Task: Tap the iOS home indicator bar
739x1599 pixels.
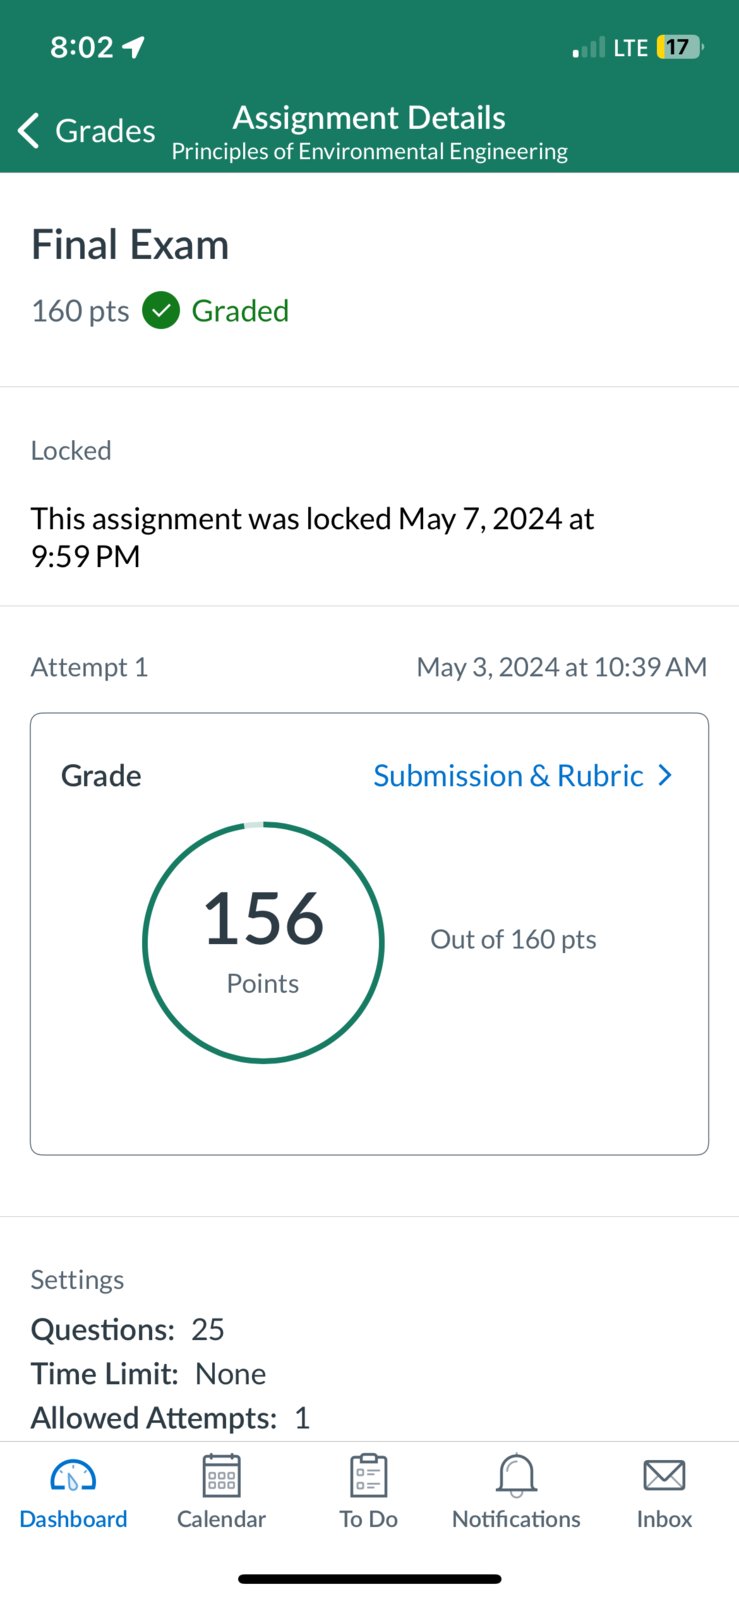Action: (x=369, y=1579)
